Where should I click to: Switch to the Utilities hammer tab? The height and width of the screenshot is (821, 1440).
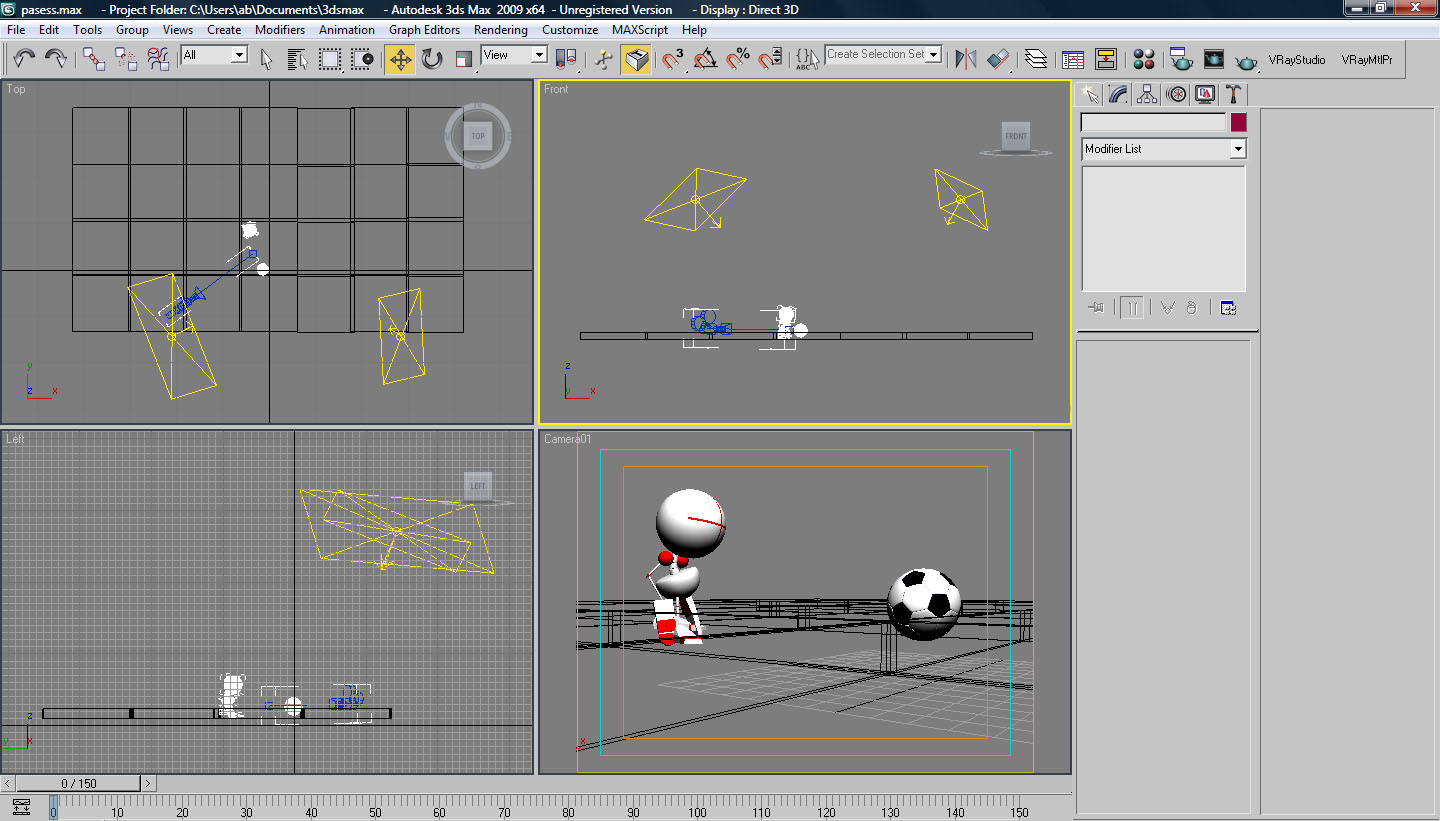[1235, 94]
